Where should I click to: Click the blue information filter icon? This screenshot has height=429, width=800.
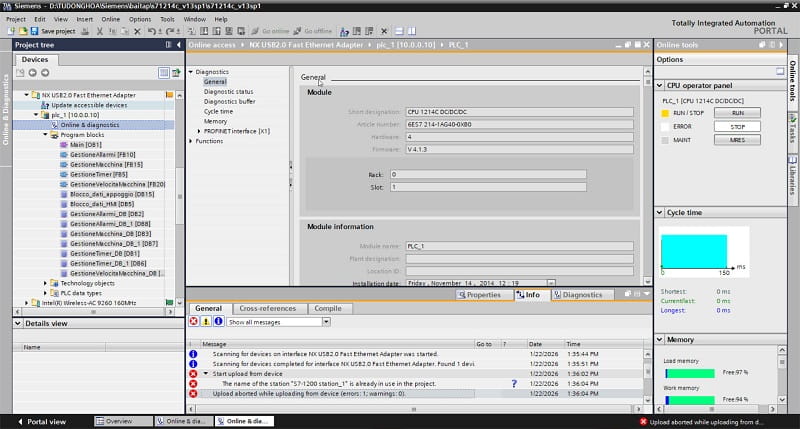pos(217,322)
